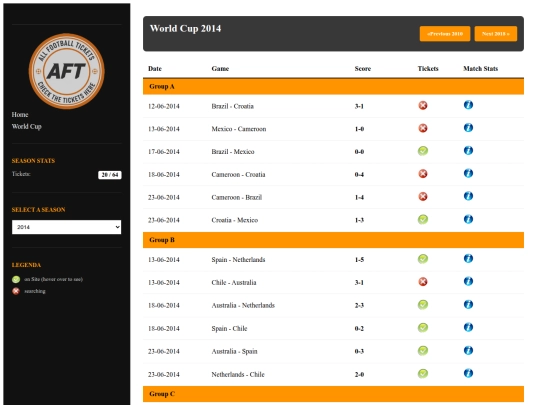
Task: Click the 1-5 score of Spain - Netherlands
Action: click(x=359, y=260)
